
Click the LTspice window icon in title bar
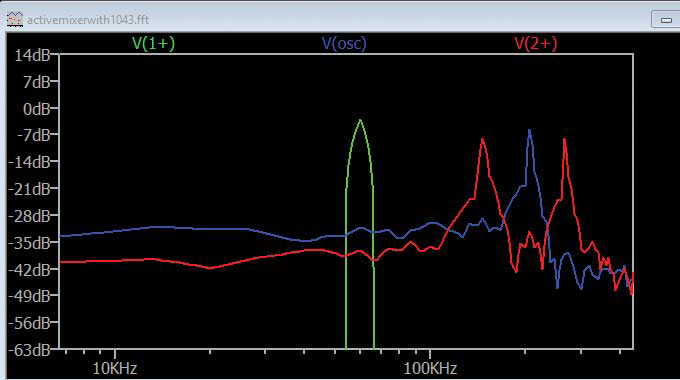click(15, 20)
